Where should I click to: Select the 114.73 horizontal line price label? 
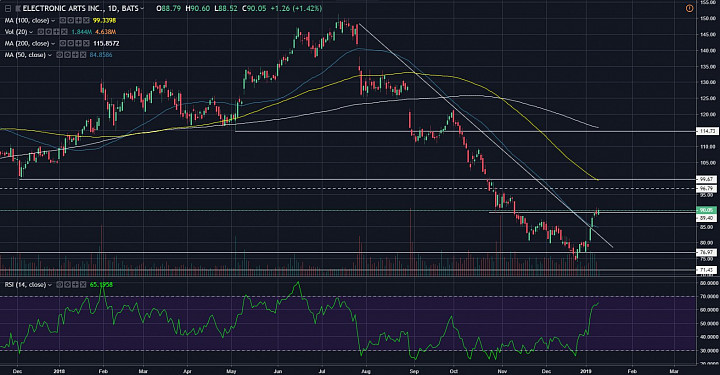click(707, 131)
